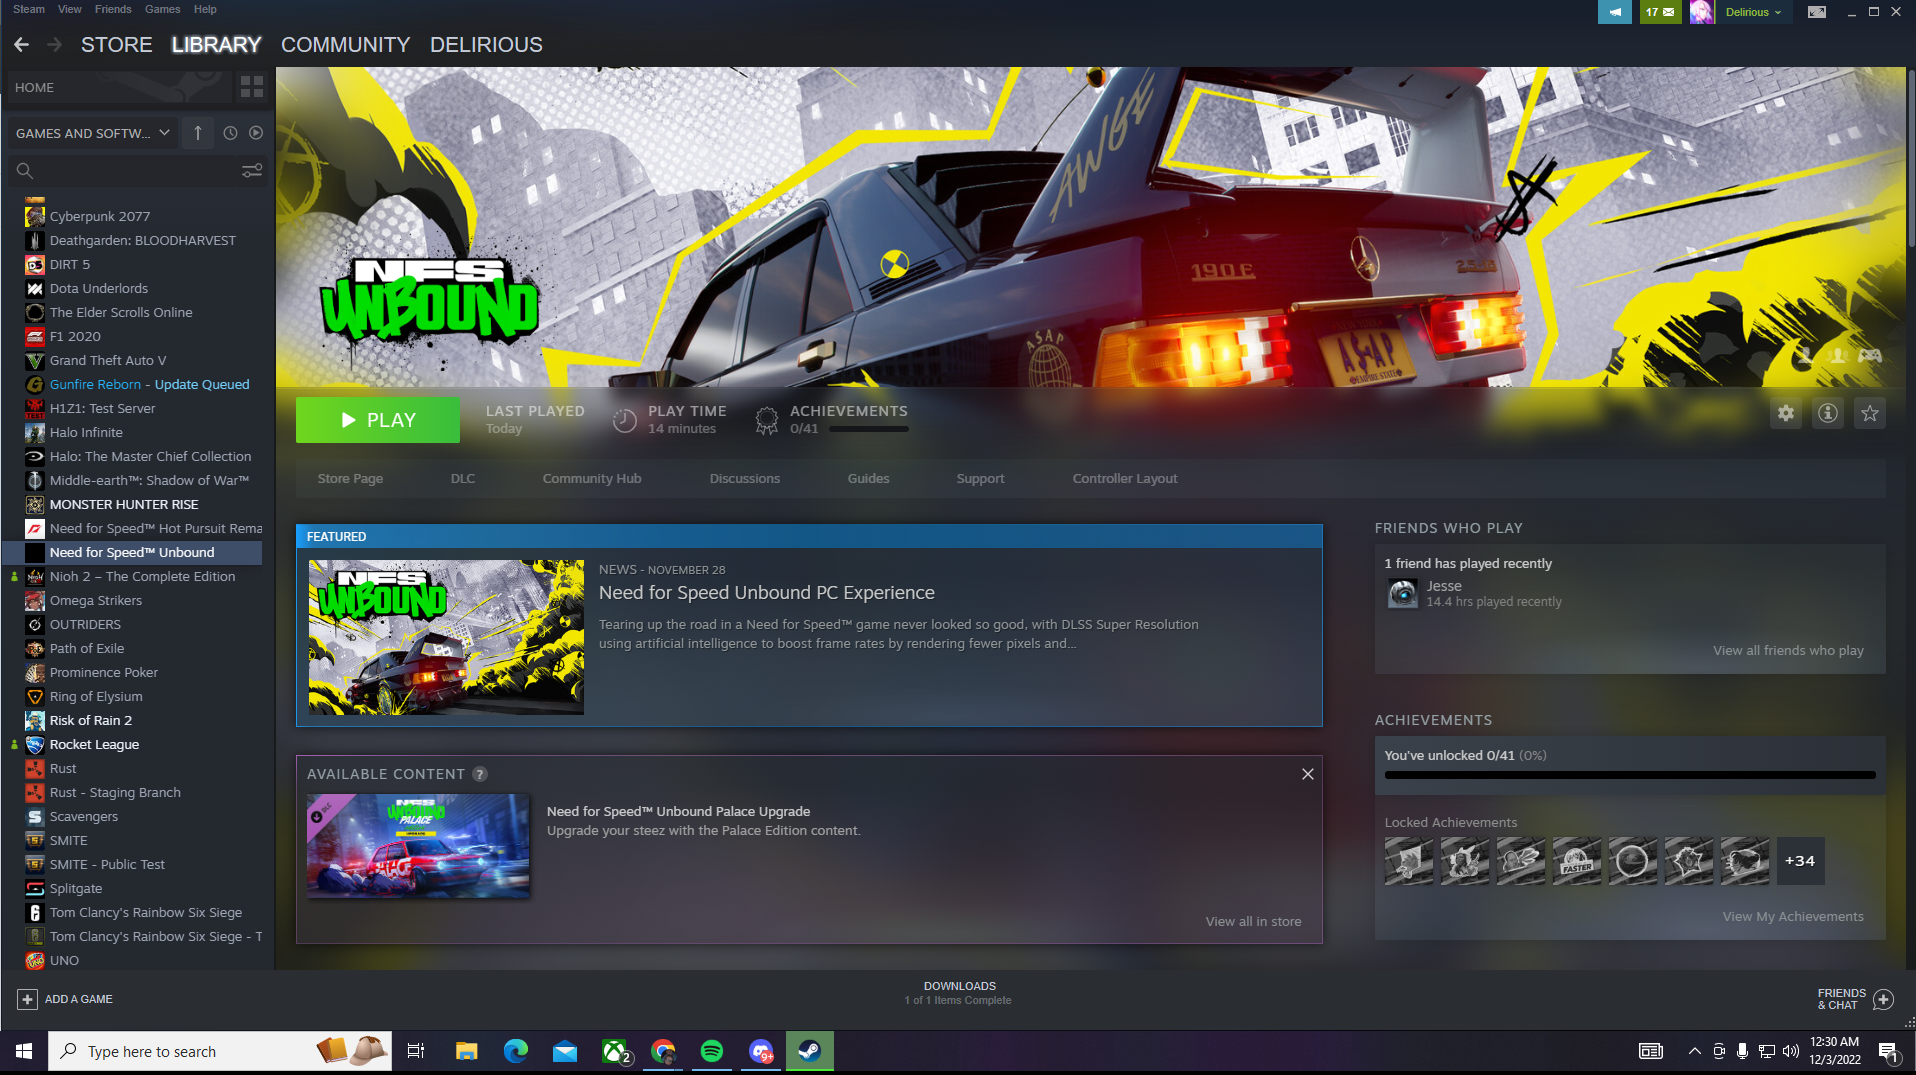Open the View menu

coord(70,9)
